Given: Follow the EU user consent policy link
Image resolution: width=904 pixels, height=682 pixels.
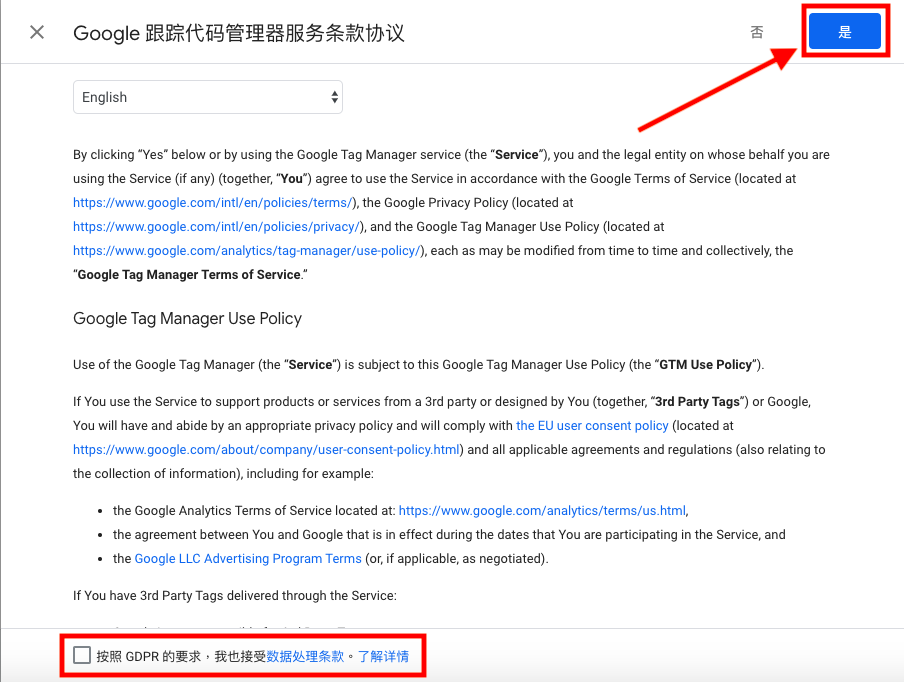Looking at the screenshot, I should click(592, 426).
